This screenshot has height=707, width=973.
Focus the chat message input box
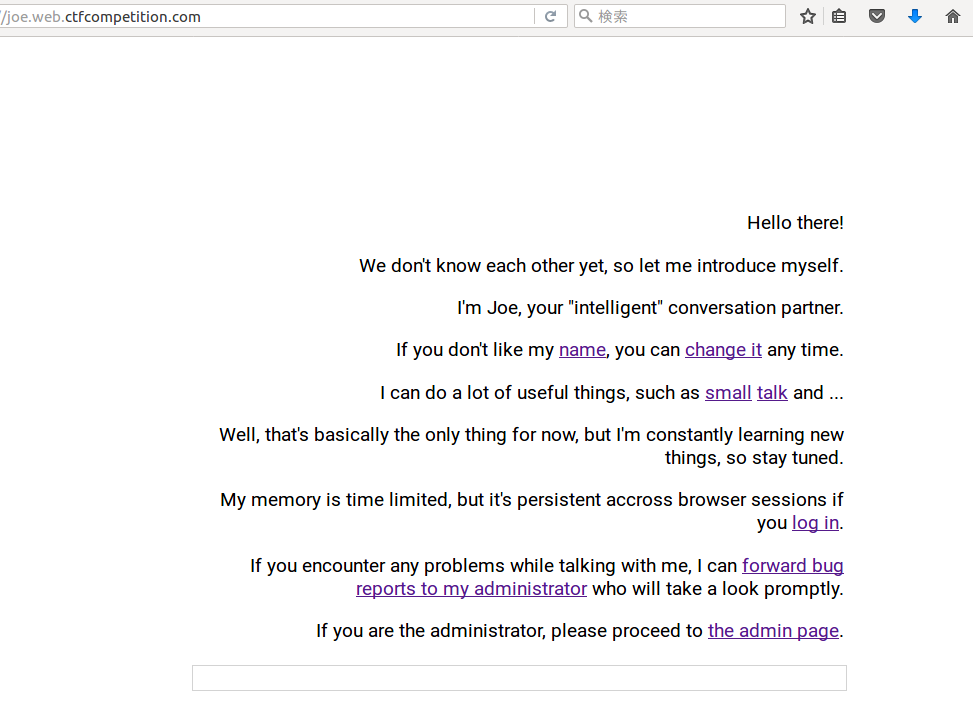519,678
